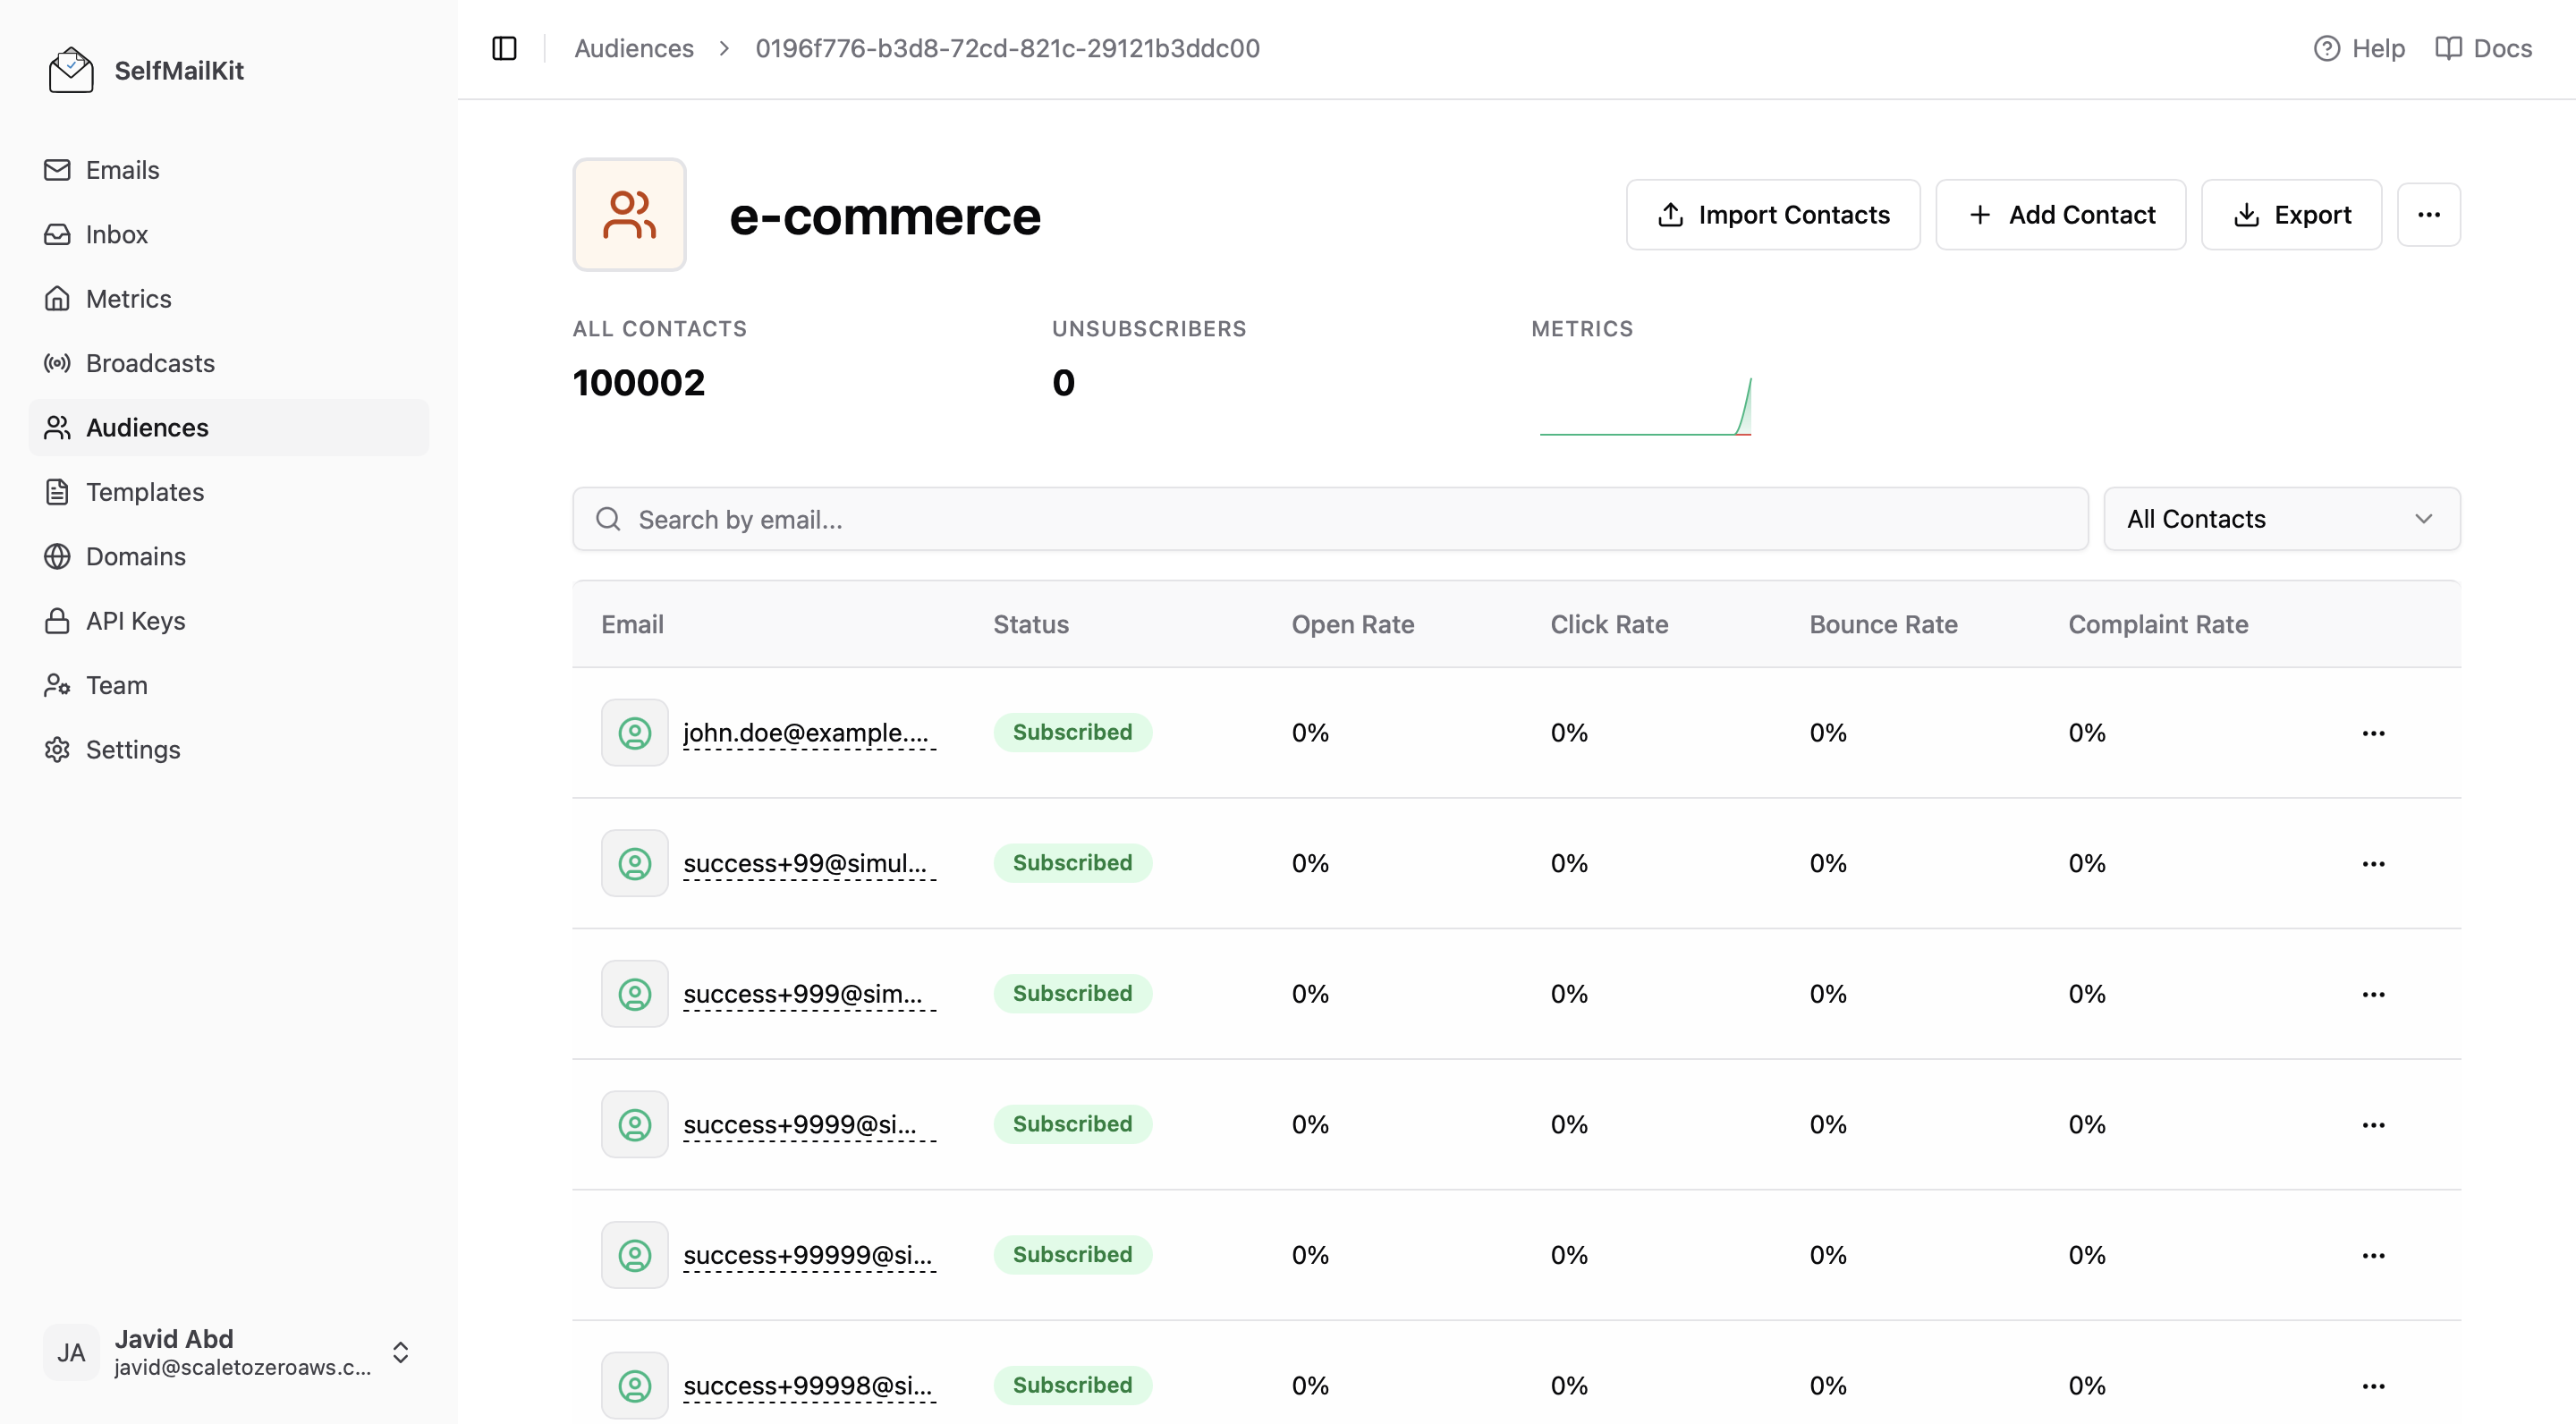Open success+999@sim... contact

pos(809,994)
